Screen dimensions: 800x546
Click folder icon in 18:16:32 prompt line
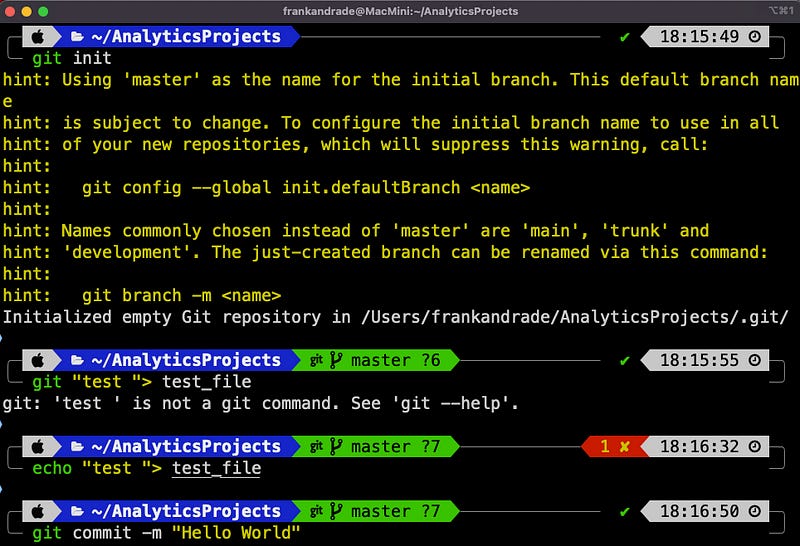[77, 446]
